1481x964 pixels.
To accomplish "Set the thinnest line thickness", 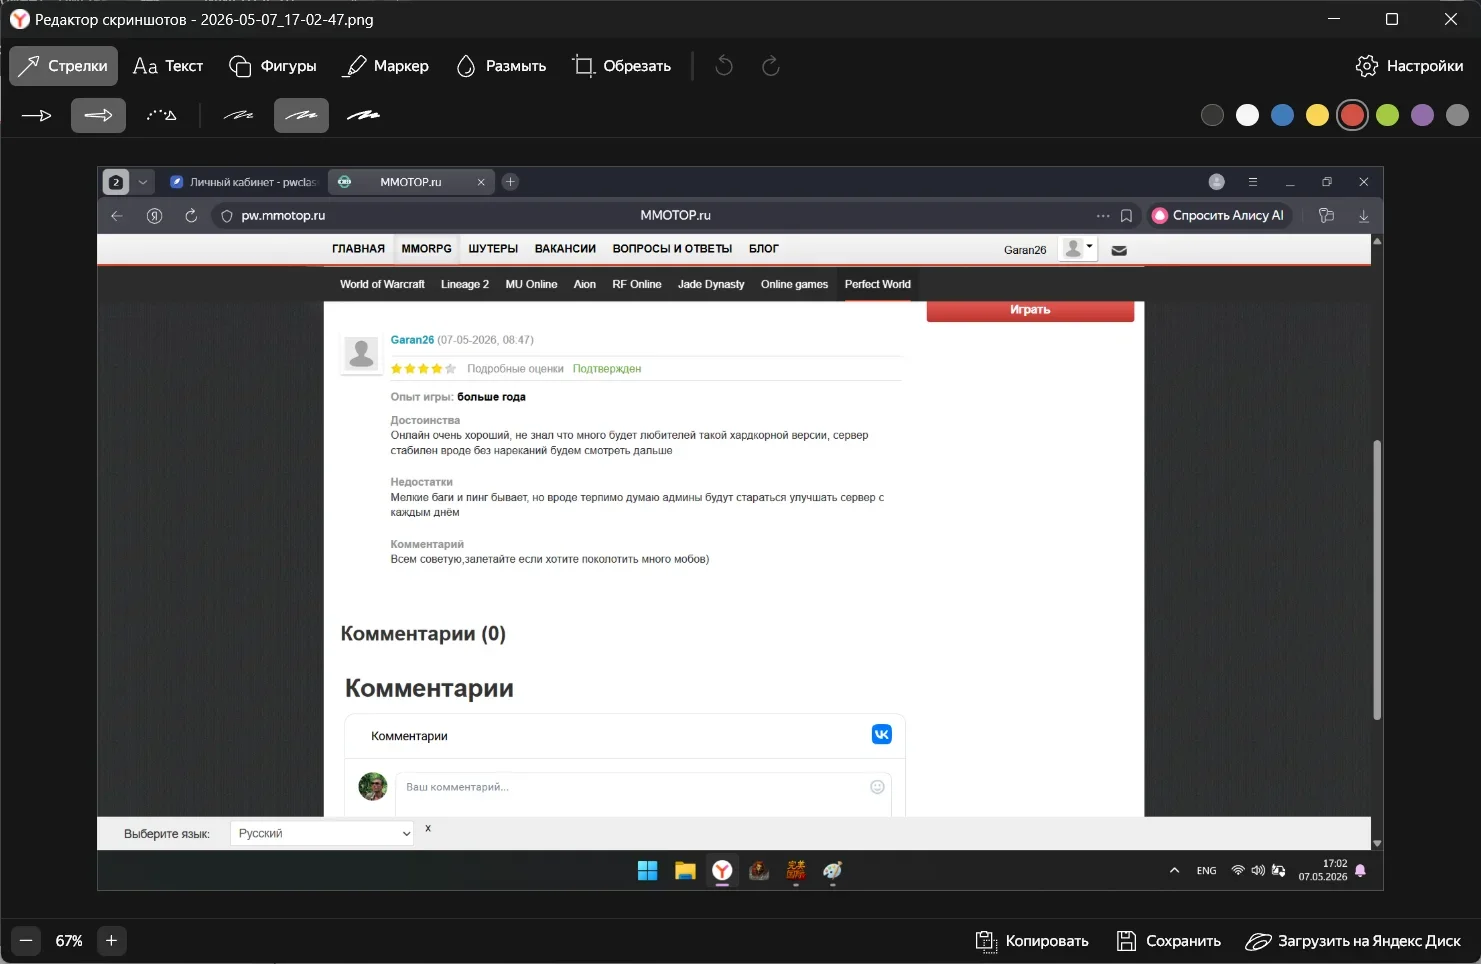I will click(x=238, y=116).
